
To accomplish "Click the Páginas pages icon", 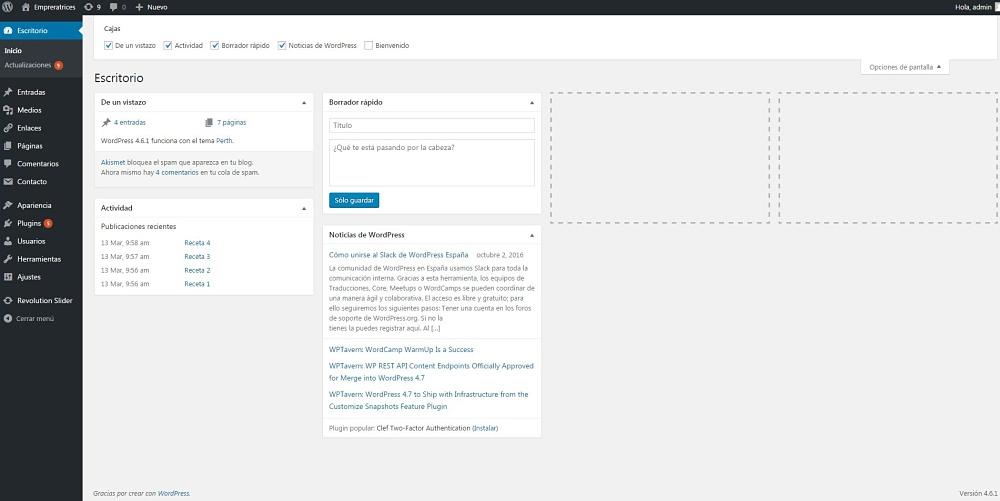I will (8, 146).
